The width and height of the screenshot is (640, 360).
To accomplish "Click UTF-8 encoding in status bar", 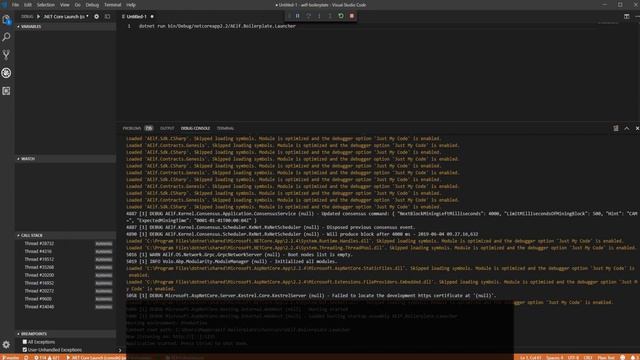I will click(x=573, y=358).
